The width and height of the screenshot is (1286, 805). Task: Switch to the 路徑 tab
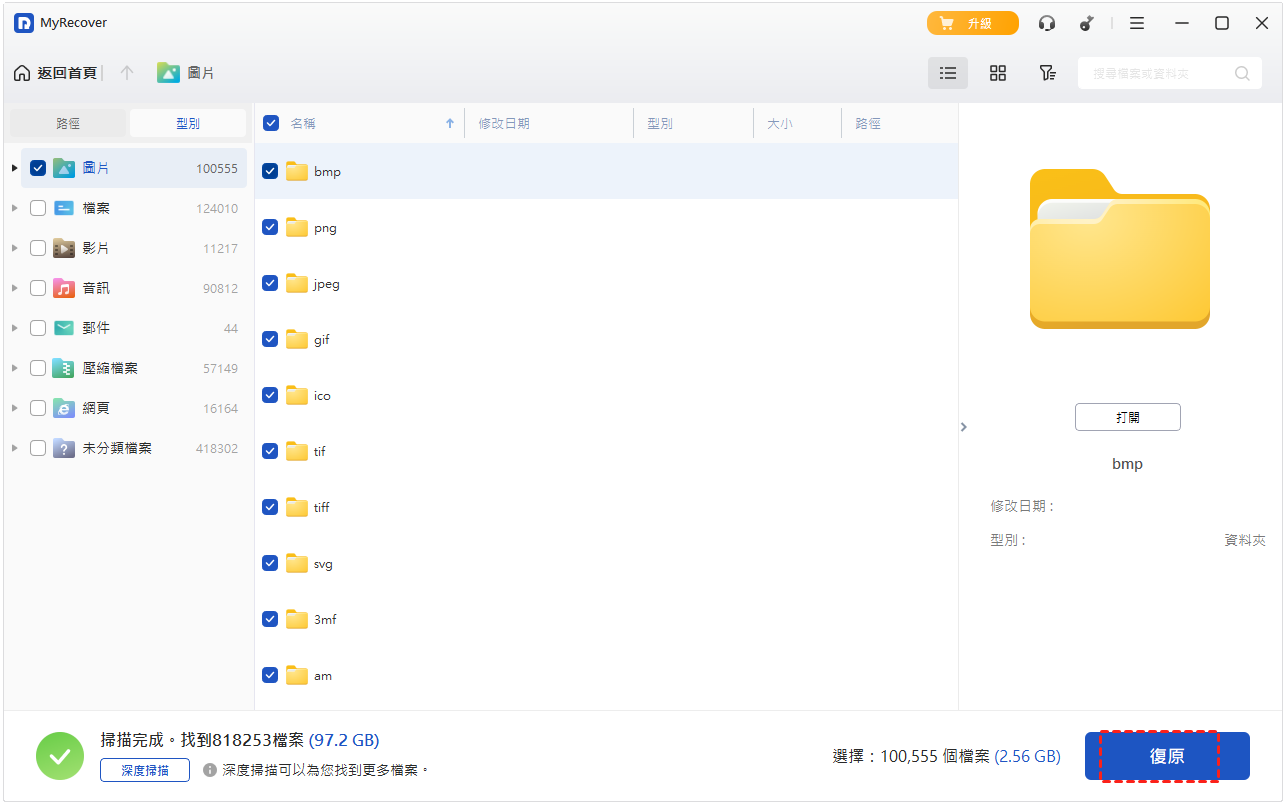coord(68,123)
